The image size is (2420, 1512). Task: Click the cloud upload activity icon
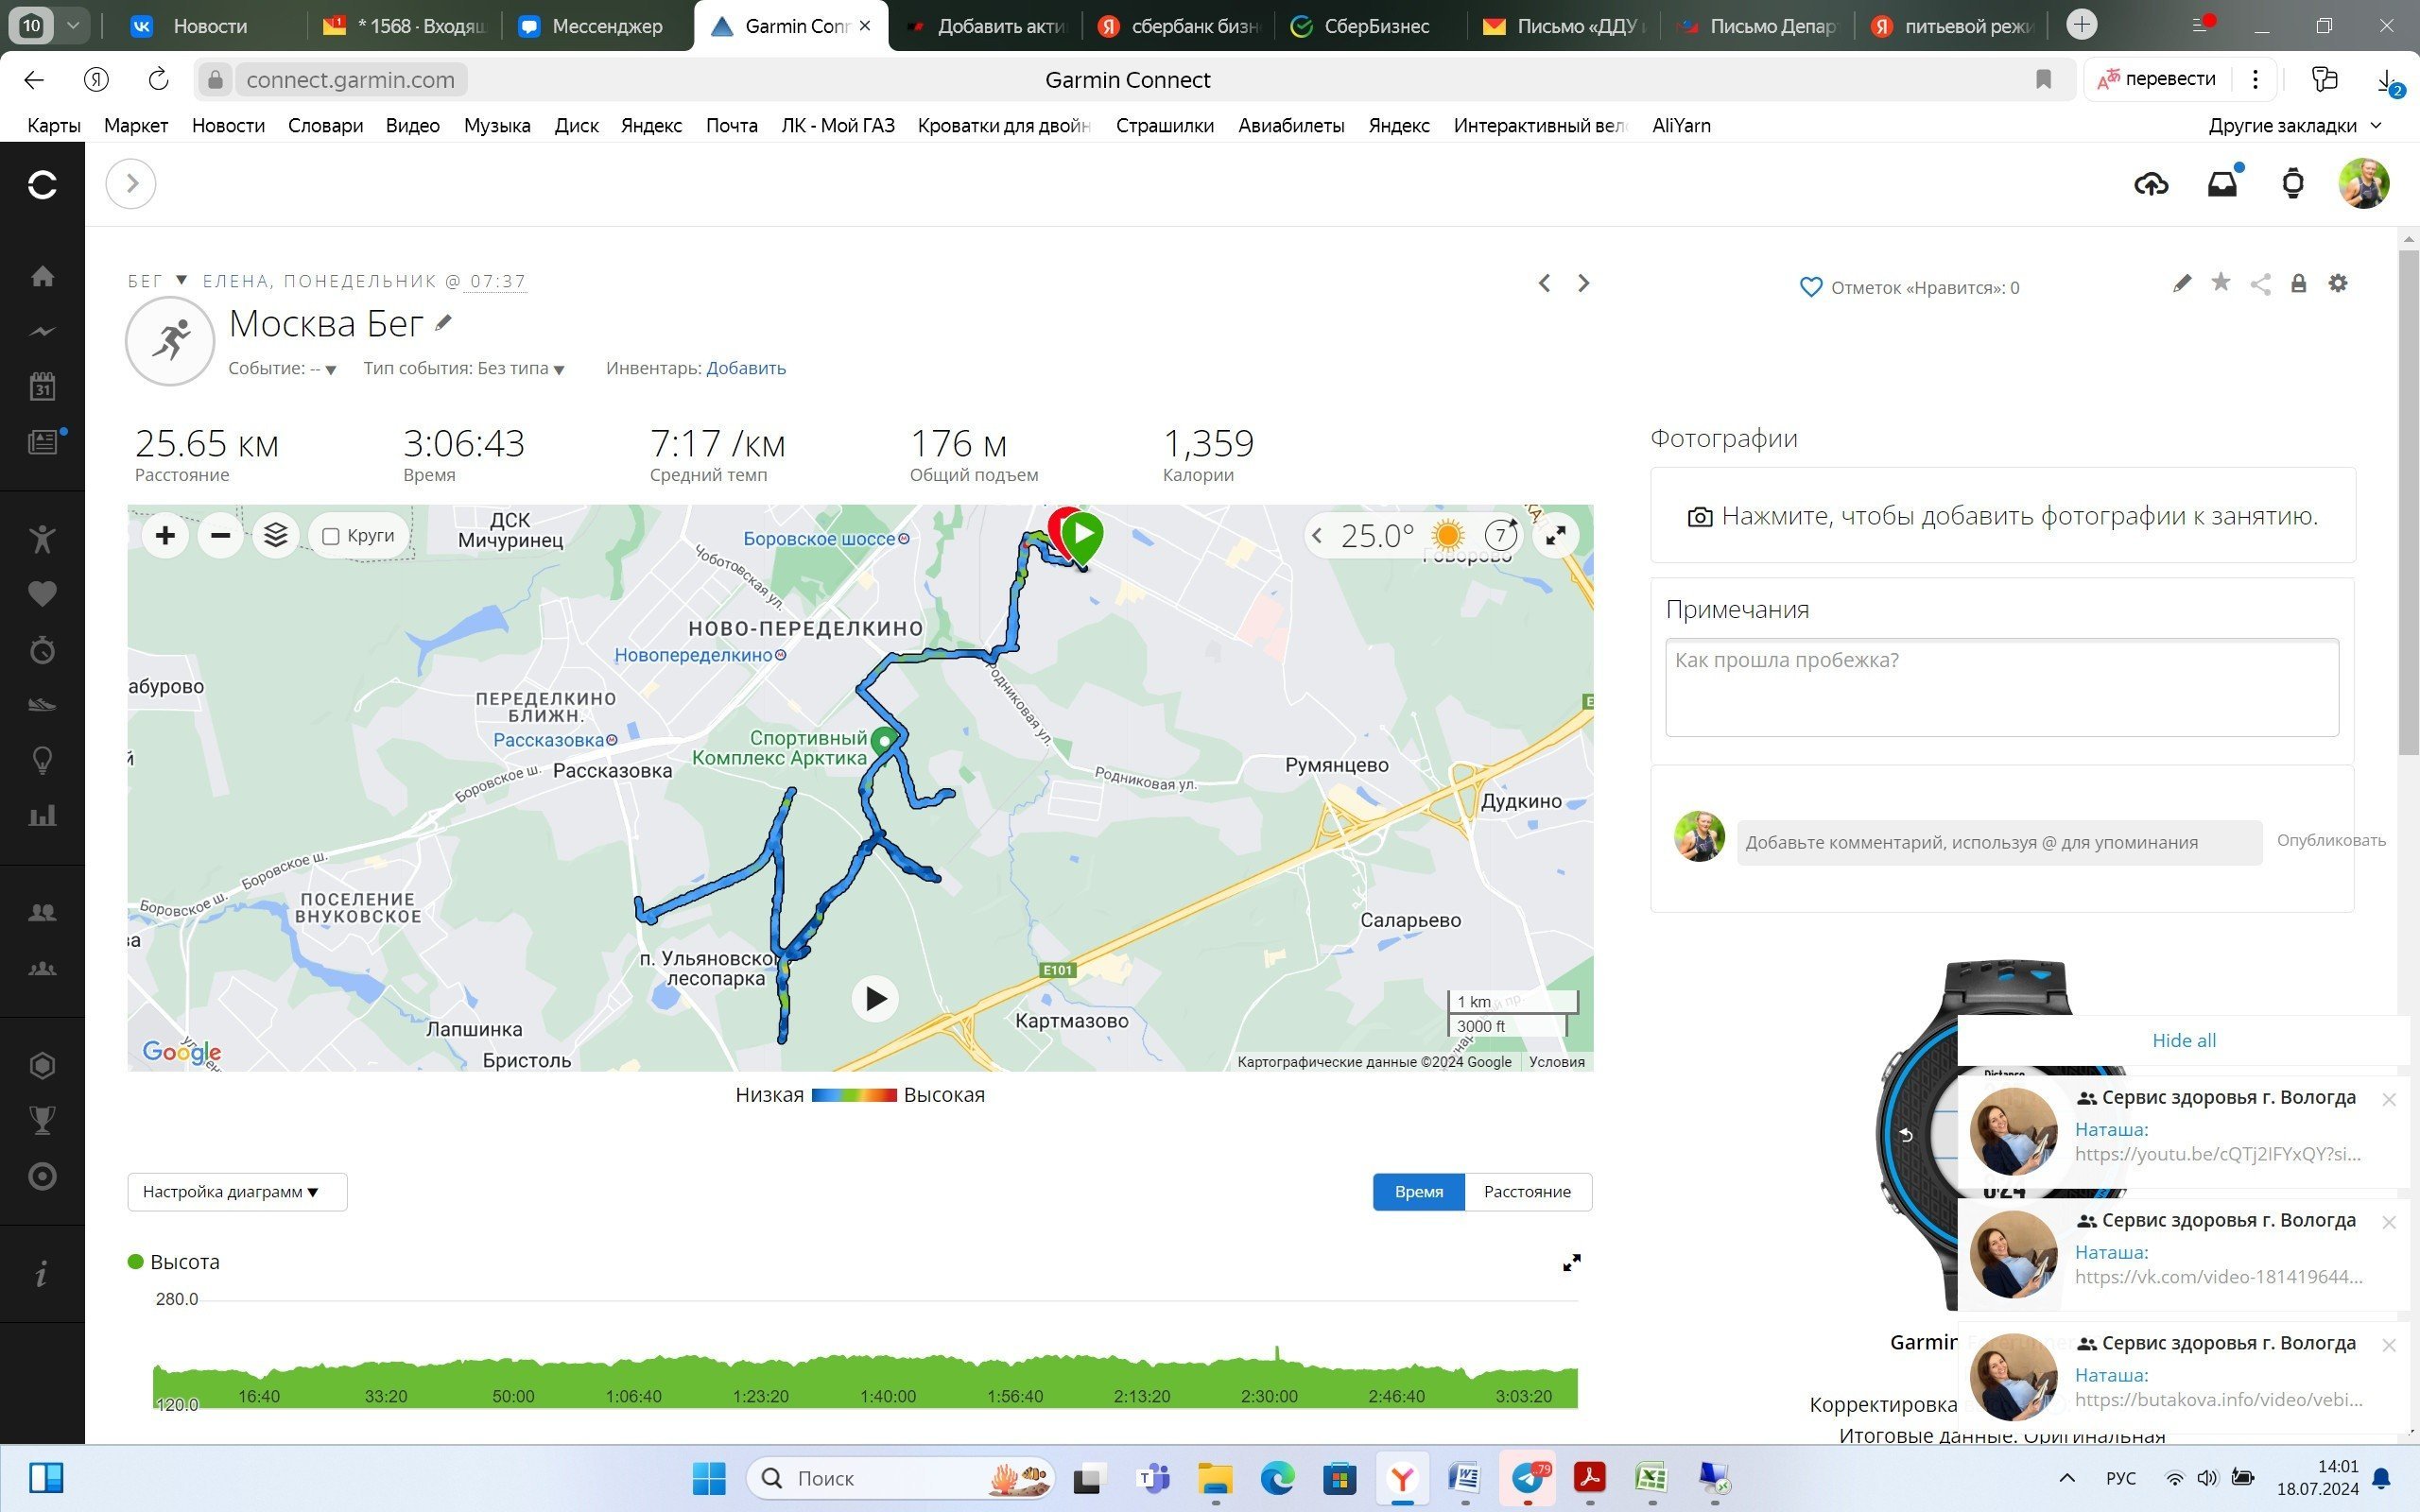(2151, 184)
